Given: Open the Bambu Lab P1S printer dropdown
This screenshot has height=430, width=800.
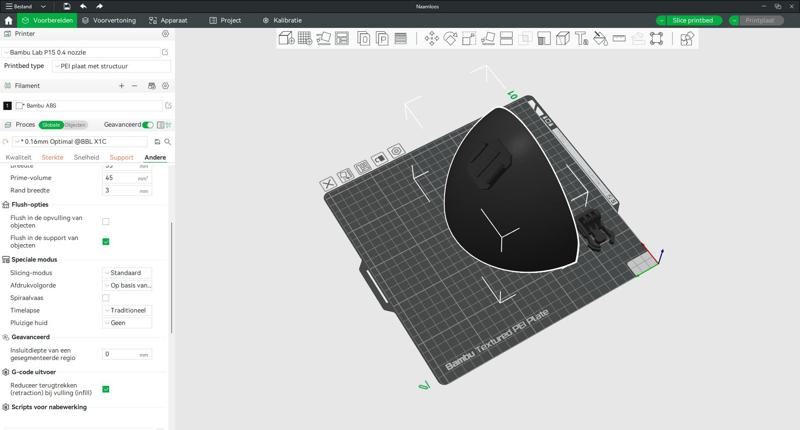Looking at the screenshot, I should tap(81, 52).
